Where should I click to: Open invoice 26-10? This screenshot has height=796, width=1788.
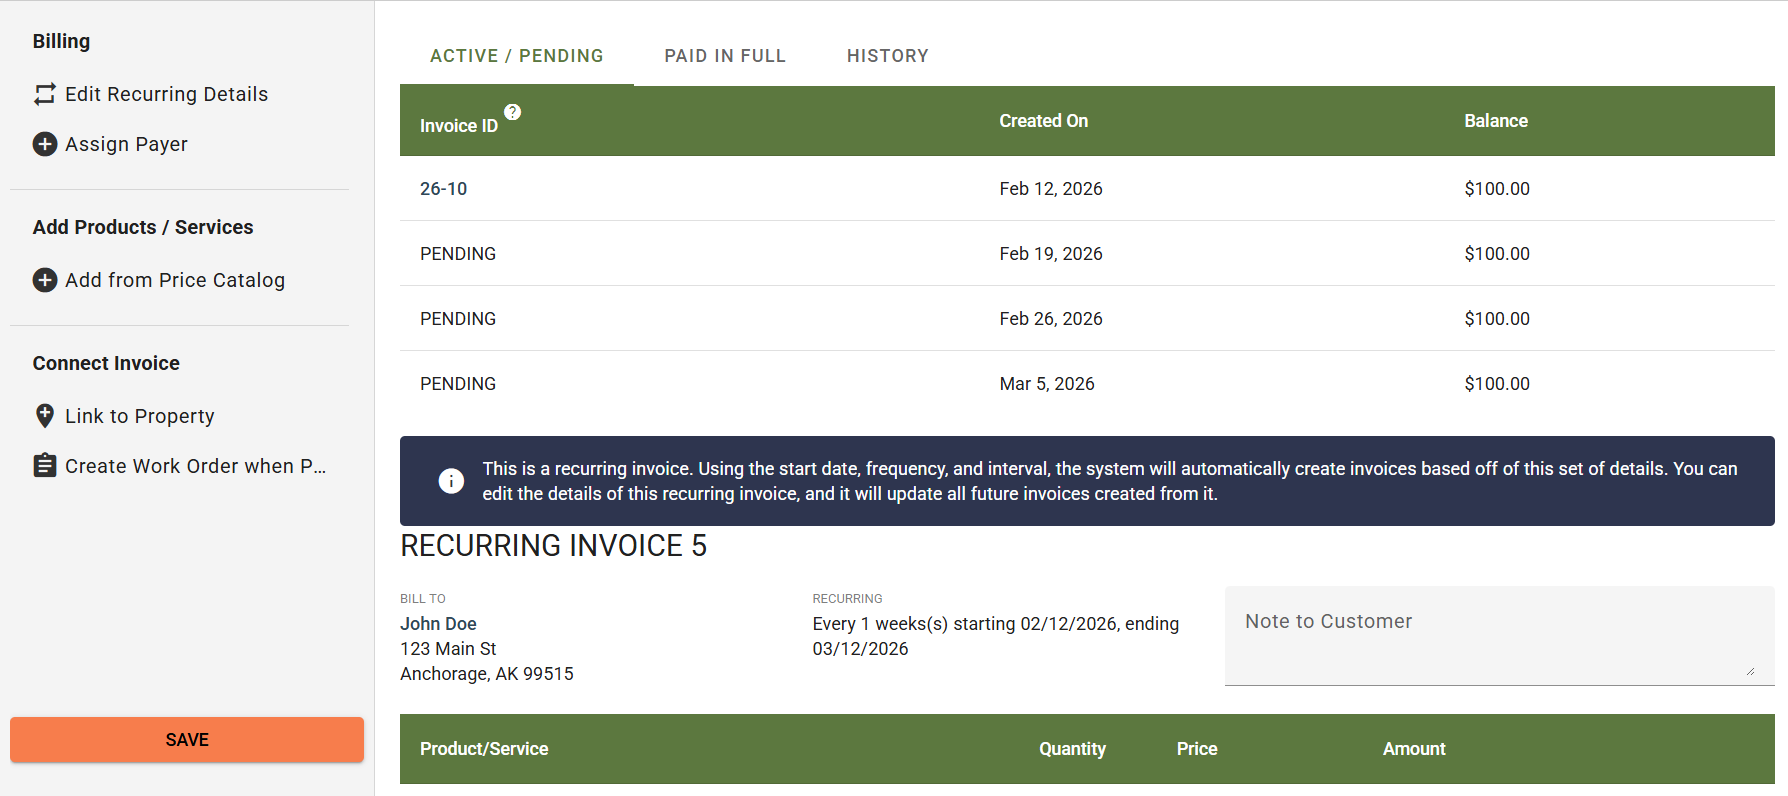[x=444, y=189]
